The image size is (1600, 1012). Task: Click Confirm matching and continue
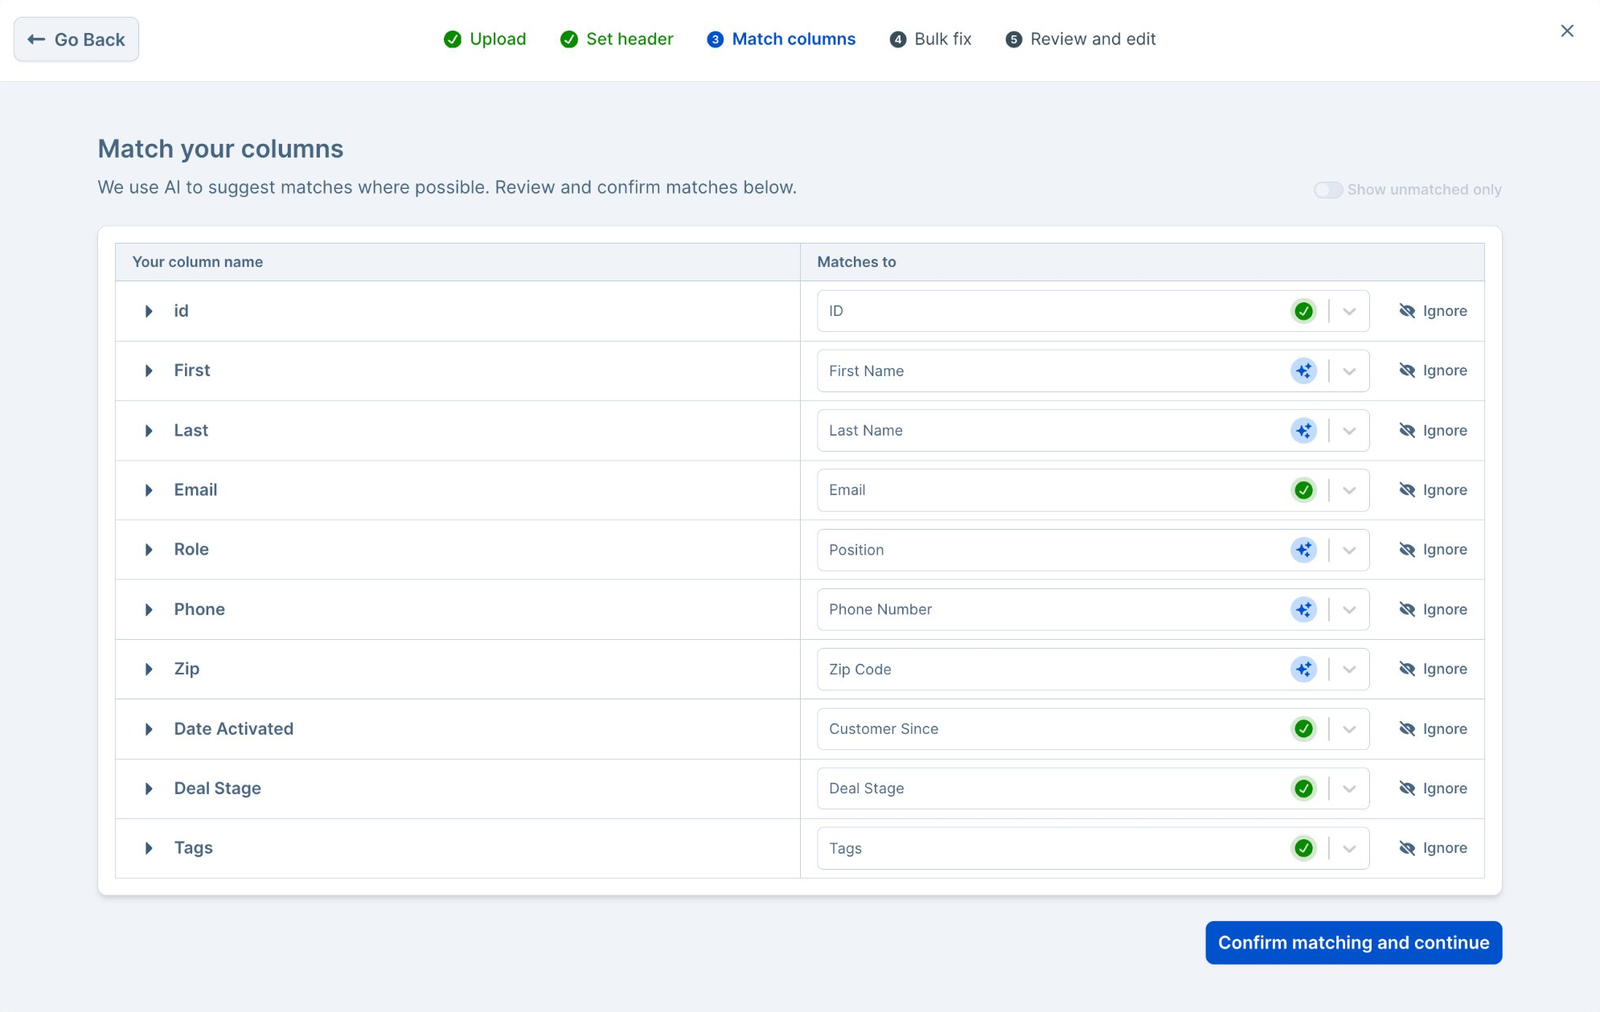pos(1353,943)
